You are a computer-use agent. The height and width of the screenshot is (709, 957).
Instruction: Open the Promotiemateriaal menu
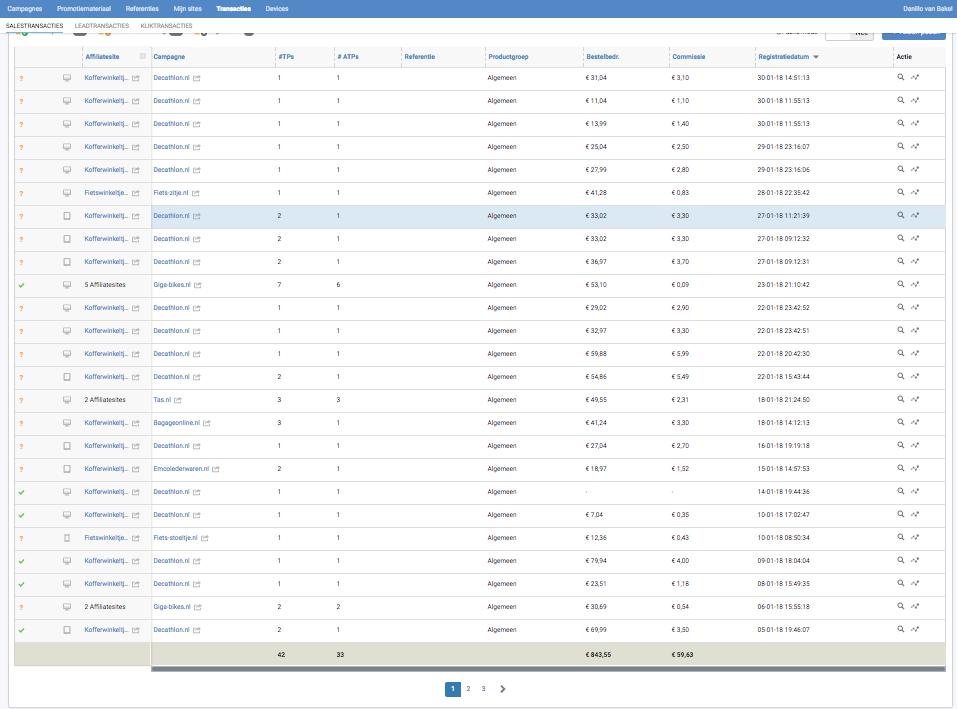point(84,9)
